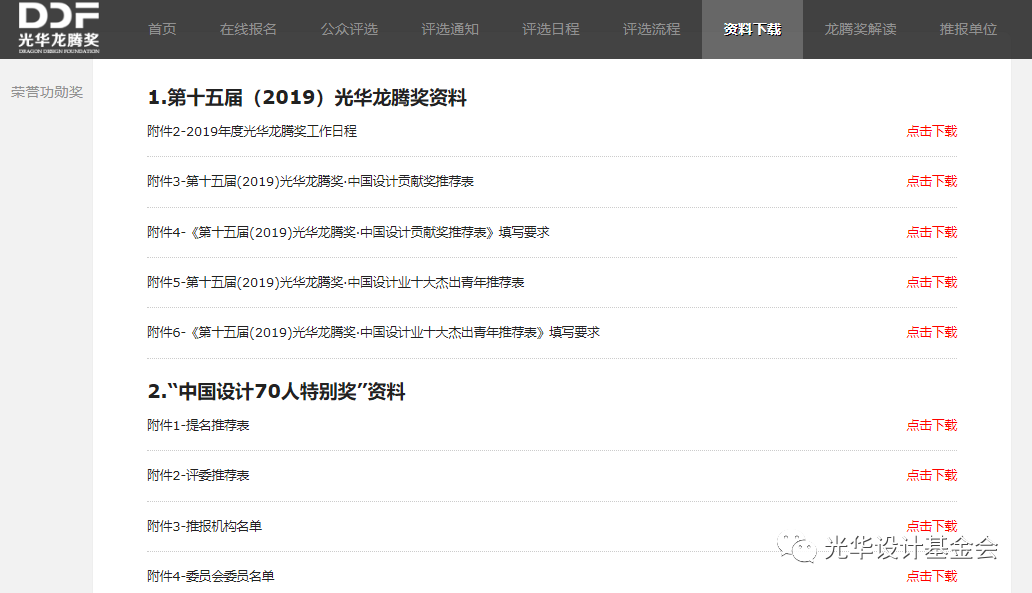
Task: Open the 推报单位 menu item
Action: coord(968,29)
